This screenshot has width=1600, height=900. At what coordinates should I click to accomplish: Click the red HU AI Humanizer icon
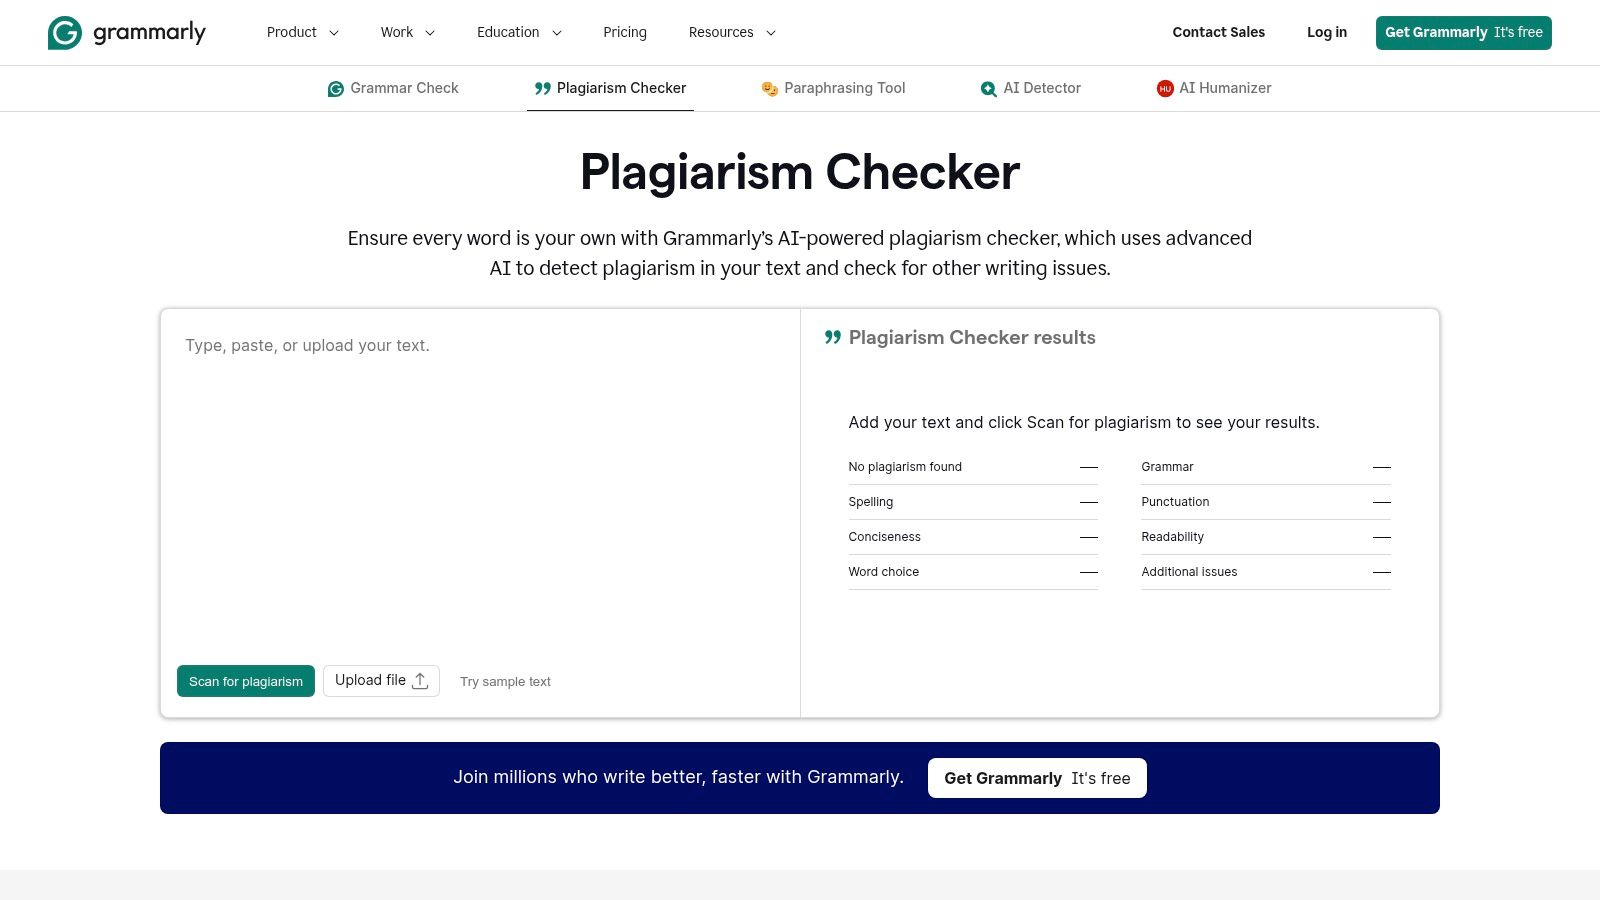tap(1164, 88)
